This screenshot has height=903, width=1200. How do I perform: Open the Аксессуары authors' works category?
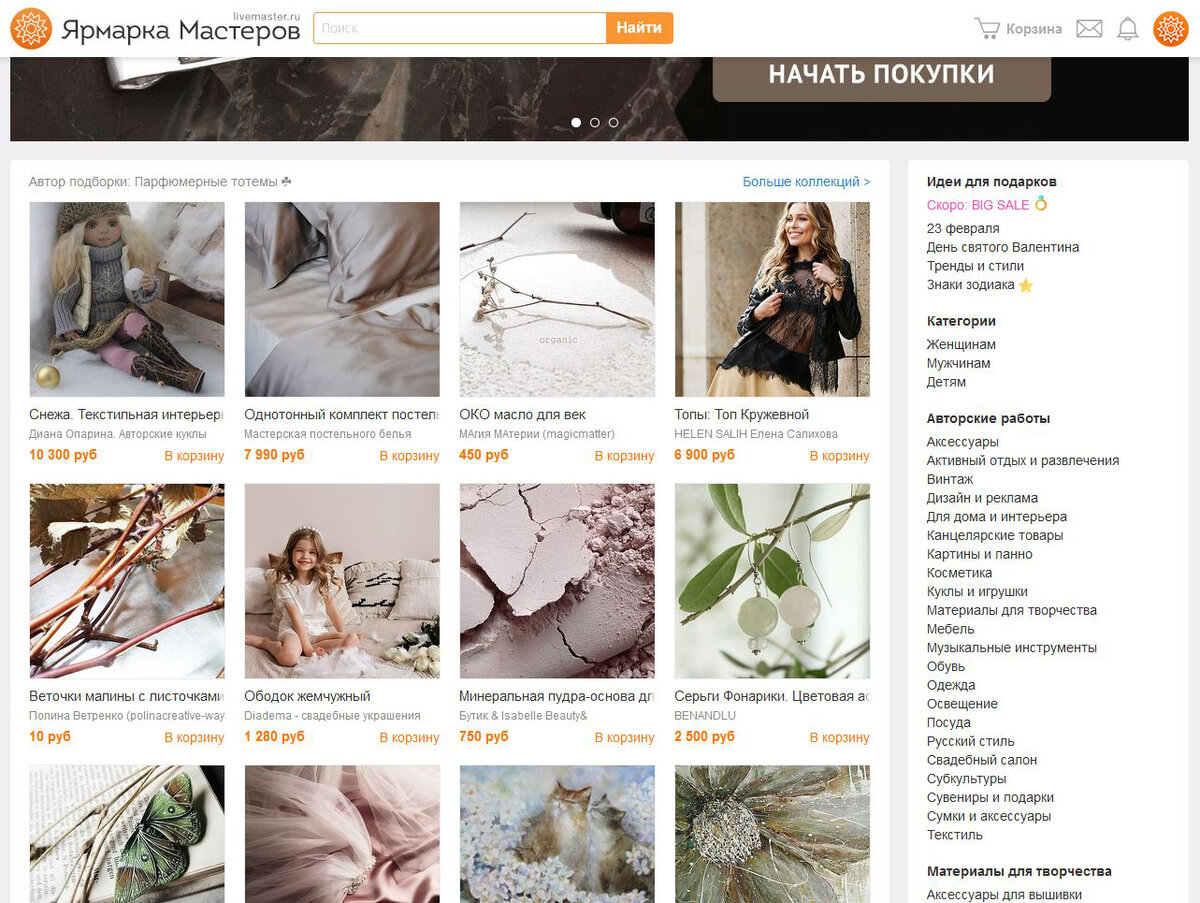[963, 442]
